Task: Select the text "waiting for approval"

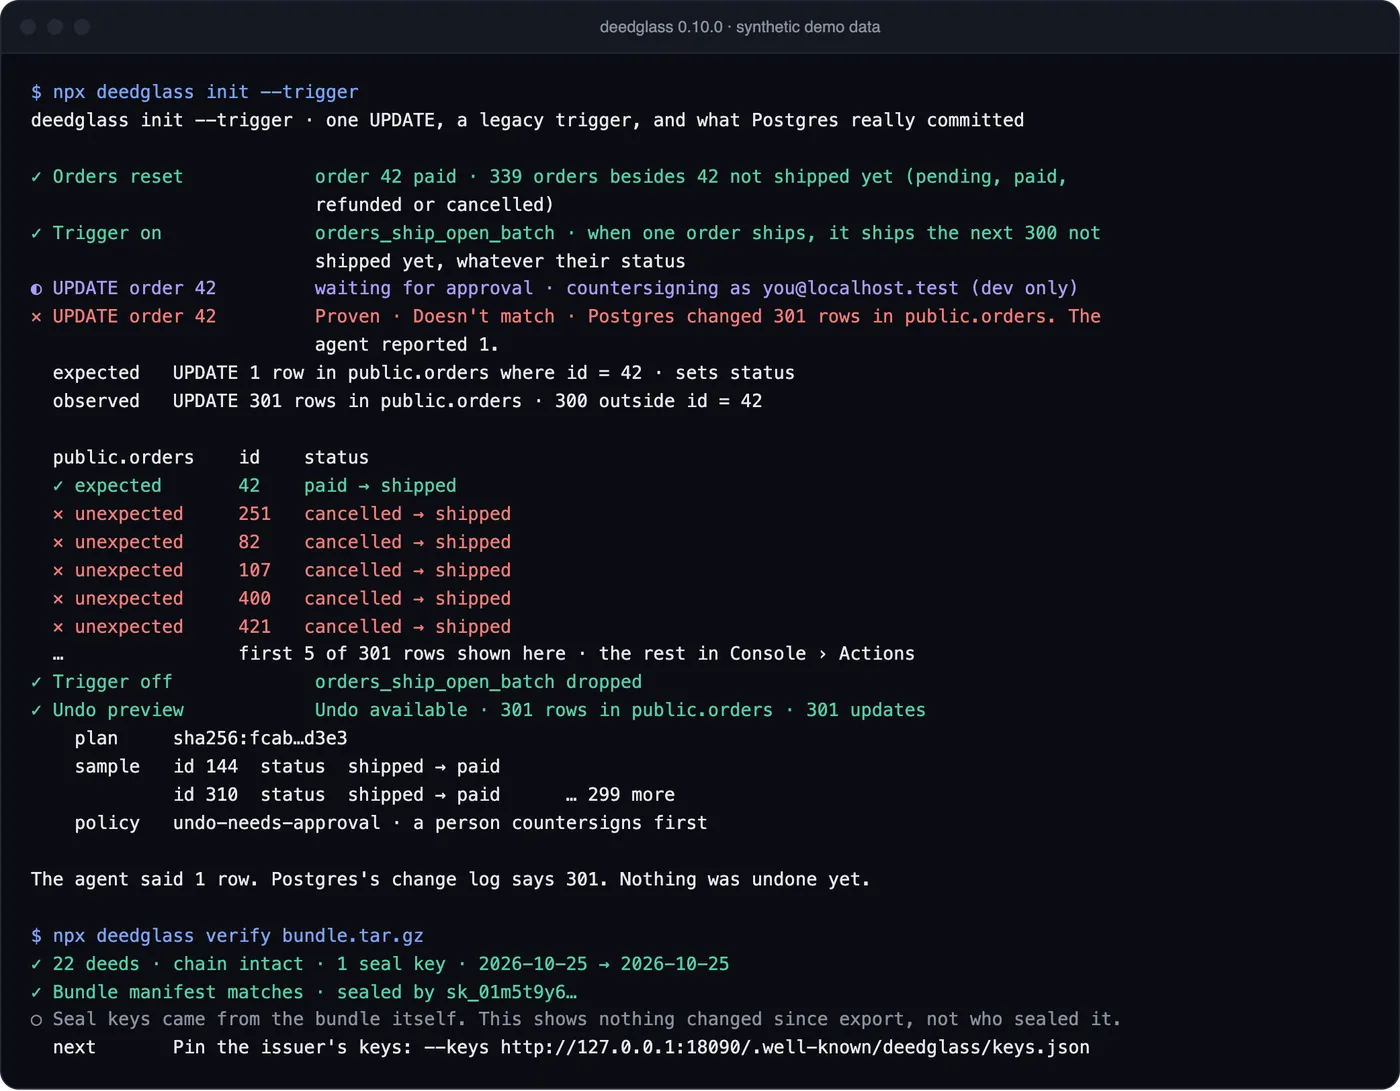Action: point(424,289)
